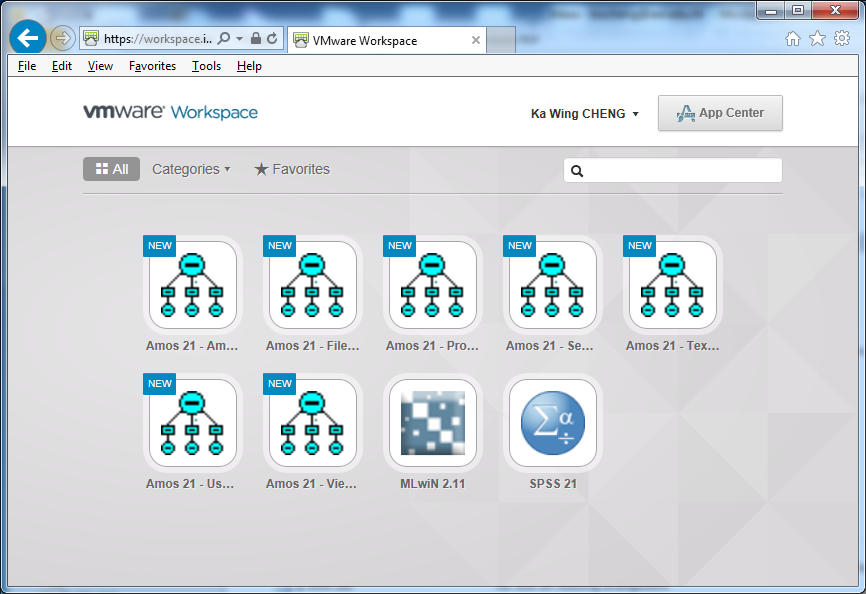Maximize the browser window
This screenshot has height=594, width=866.
tap(798, 10)
